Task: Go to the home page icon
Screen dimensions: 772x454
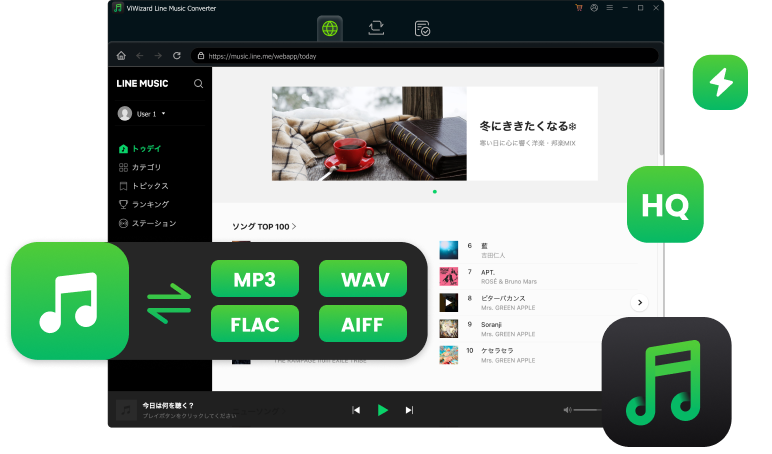Action: [121, 56]
